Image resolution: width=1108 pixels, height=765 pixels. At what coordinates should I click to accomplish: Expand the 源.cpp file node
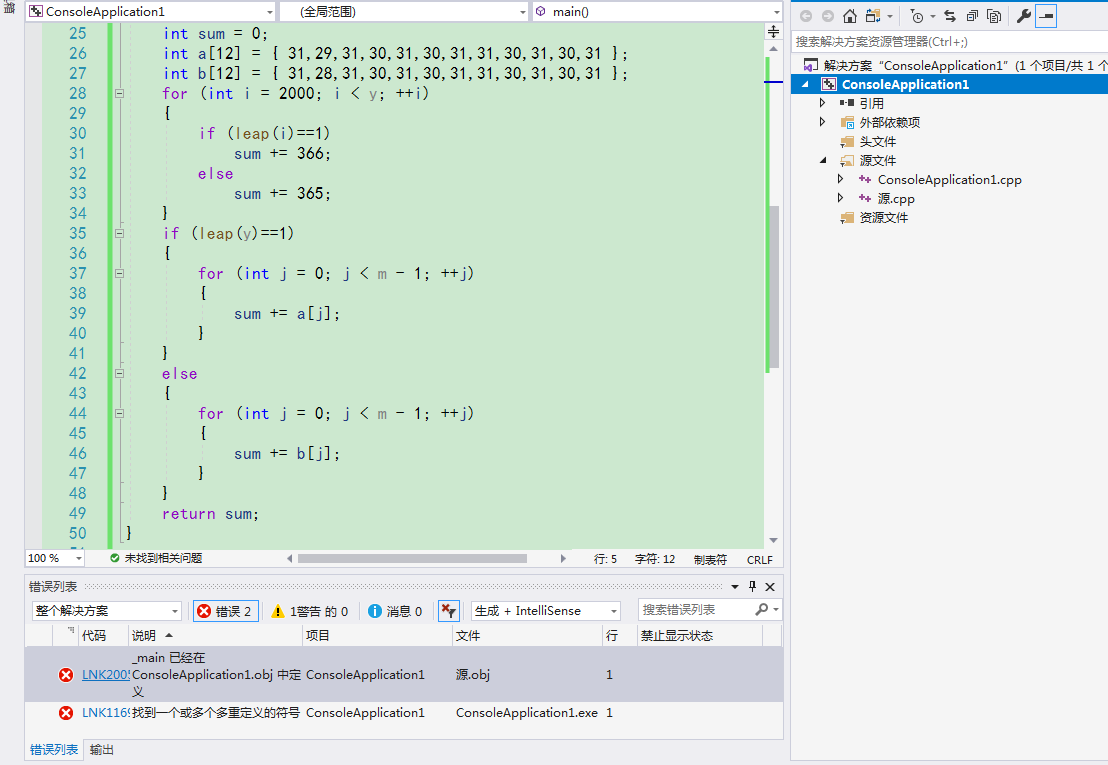pyautogui.click(x=840, y=198)
